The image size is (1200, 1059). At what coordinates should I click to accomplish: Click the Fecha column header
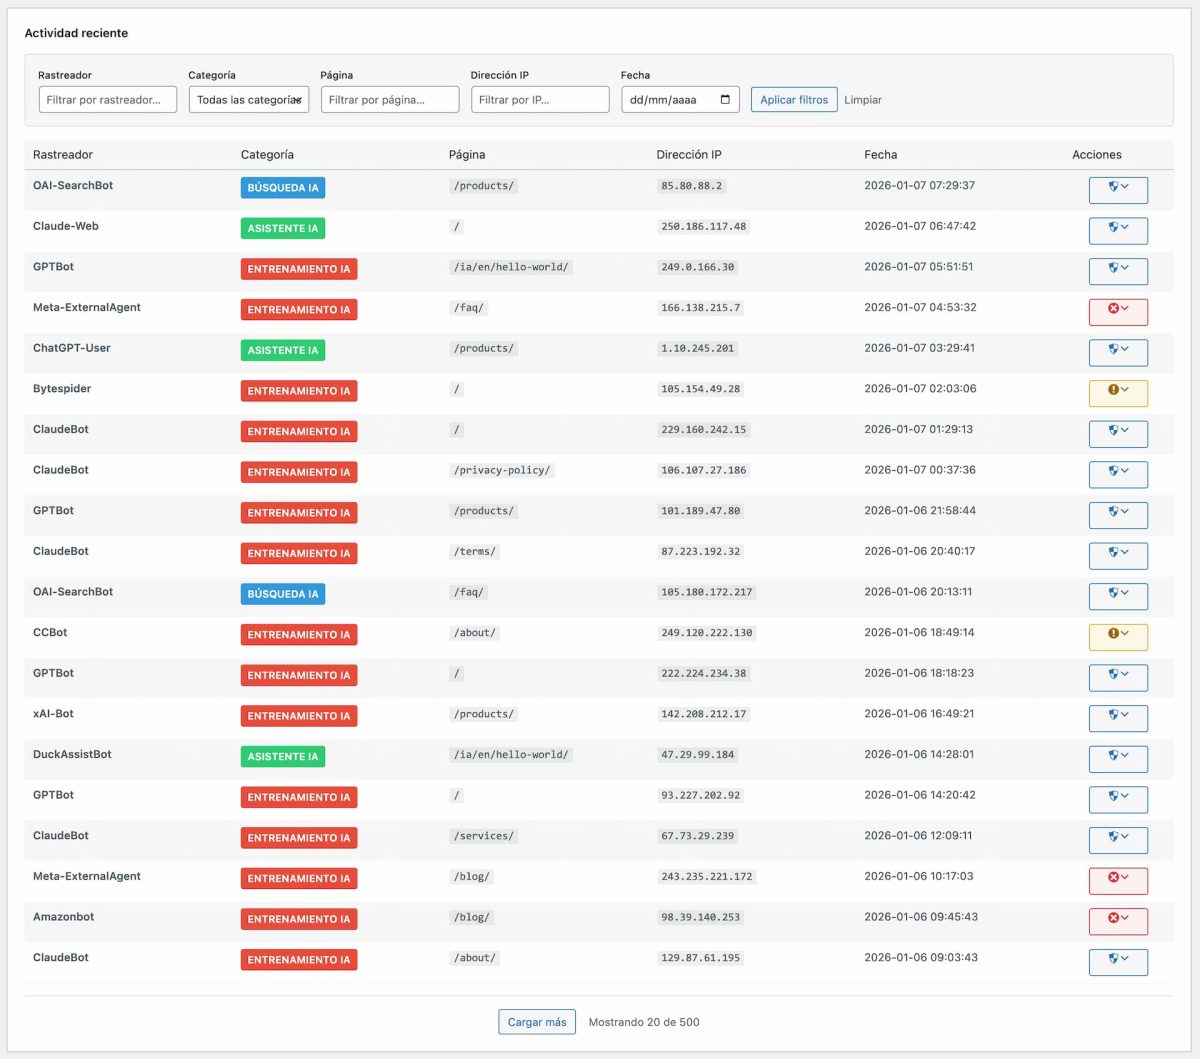pyautogui.click(x=880, y=155)
